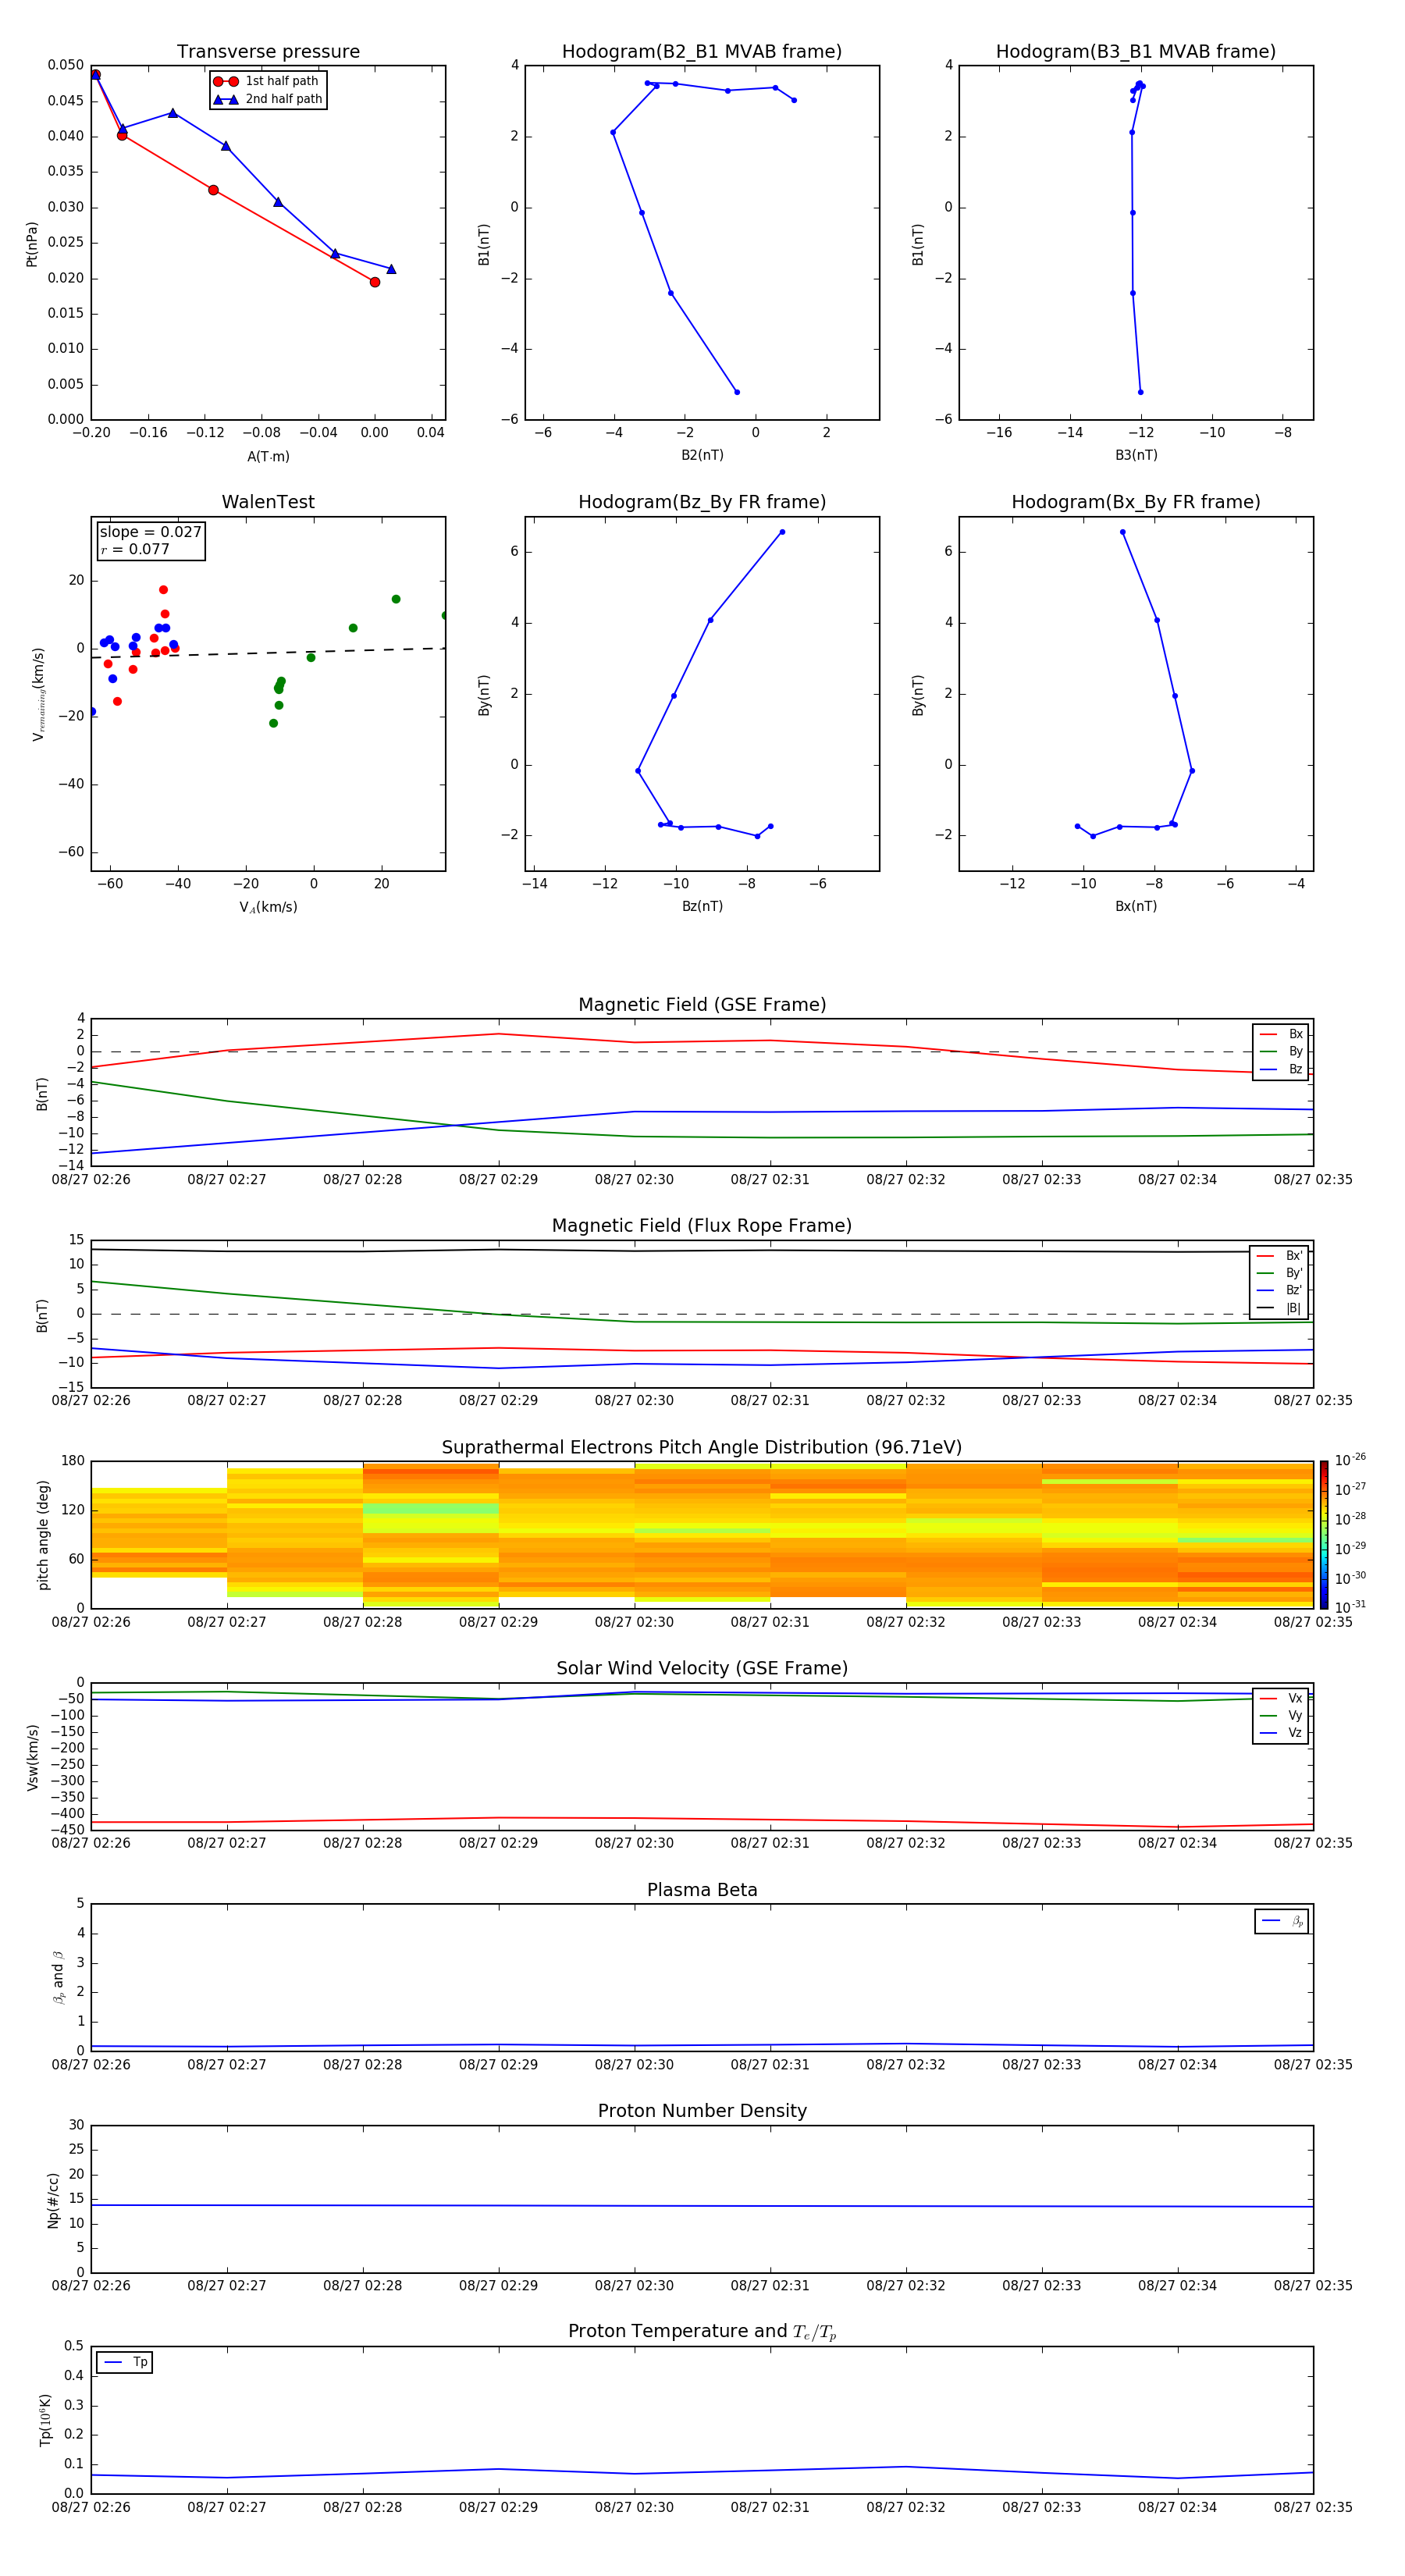Click the 'Vz' legend entry in velocity plot

(1281, 1733)
